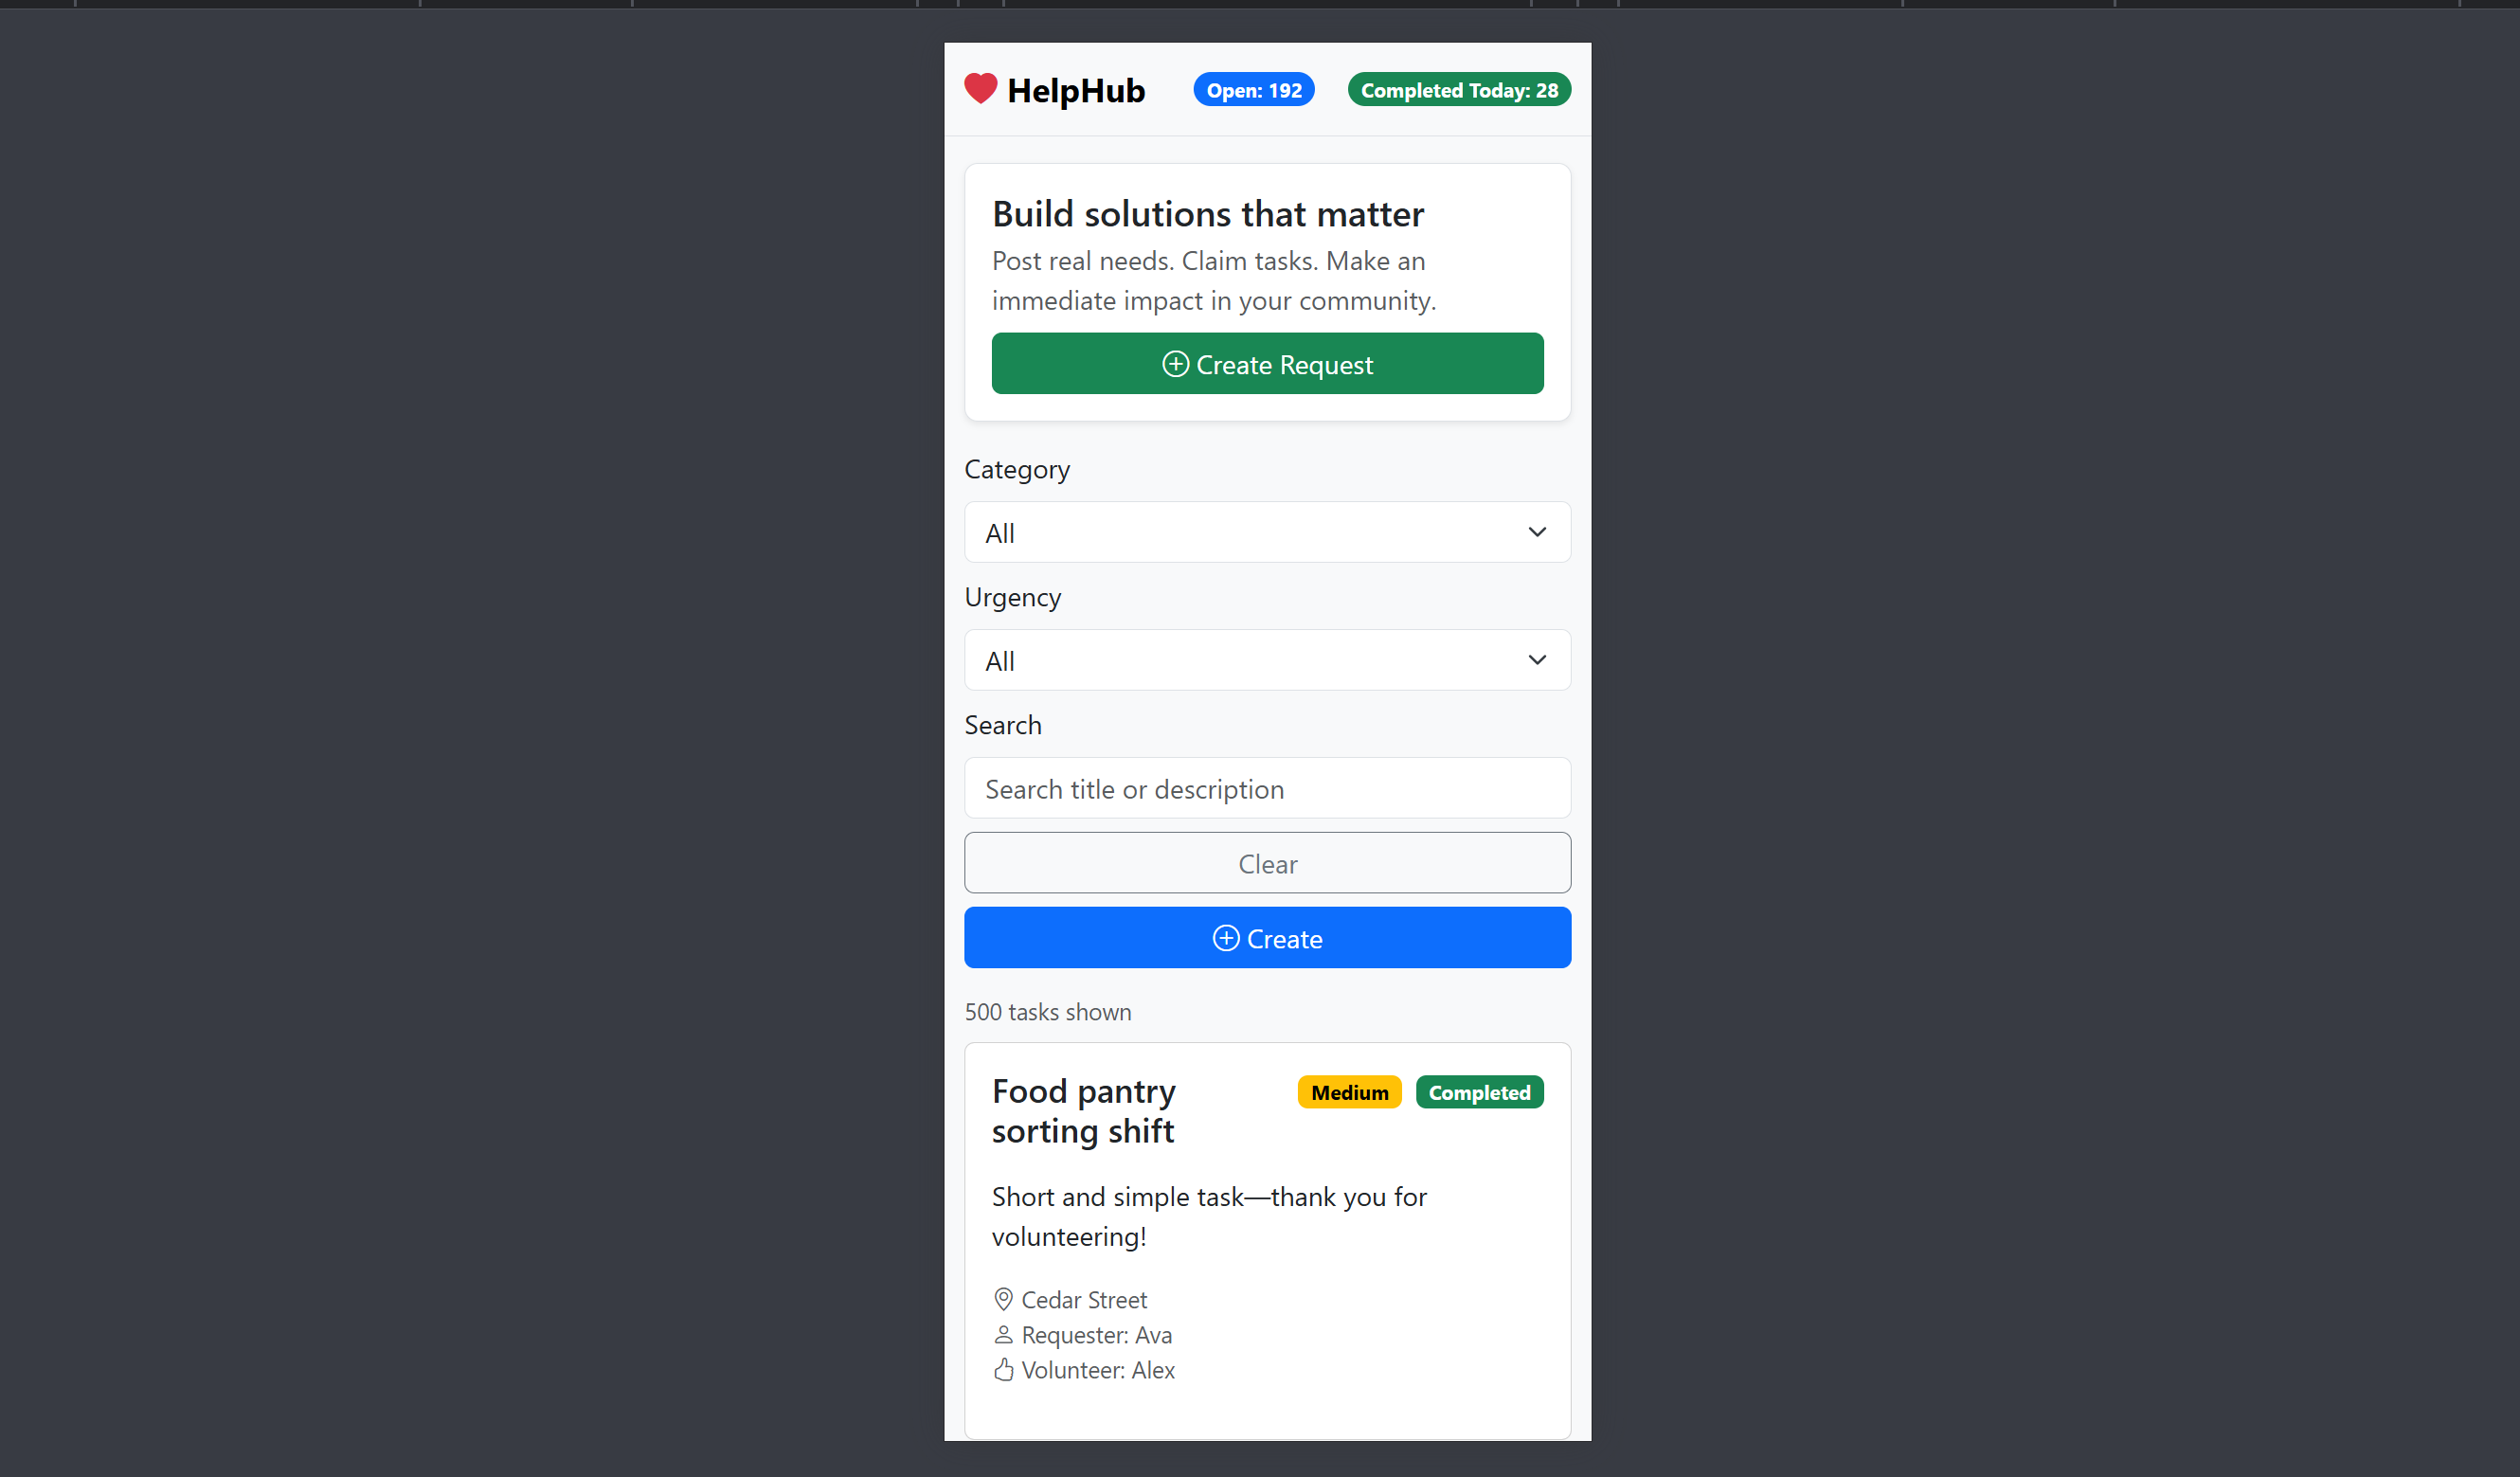
Task: Click the thumbs-up icon beside Volunteer: Alex
Action: (x=1003, y=1369)
